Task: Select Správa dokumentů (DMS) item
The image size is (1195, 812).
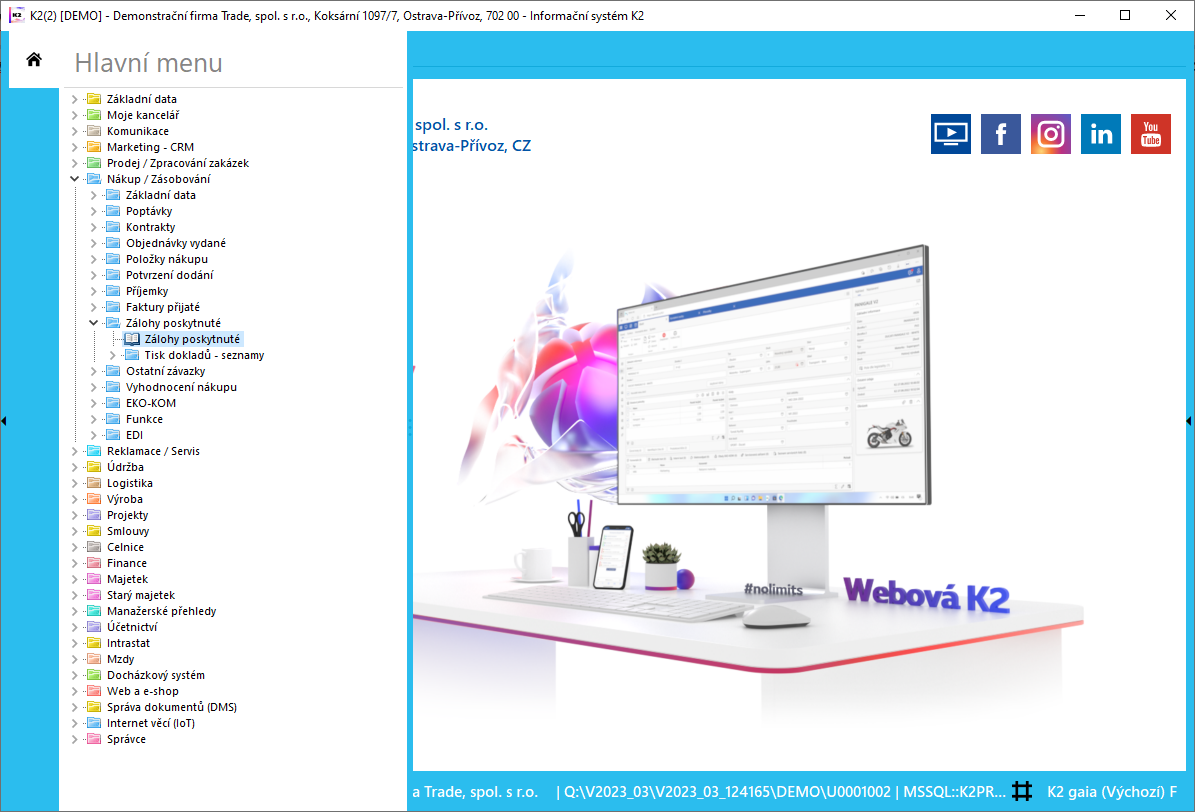Action: point(171,708)
